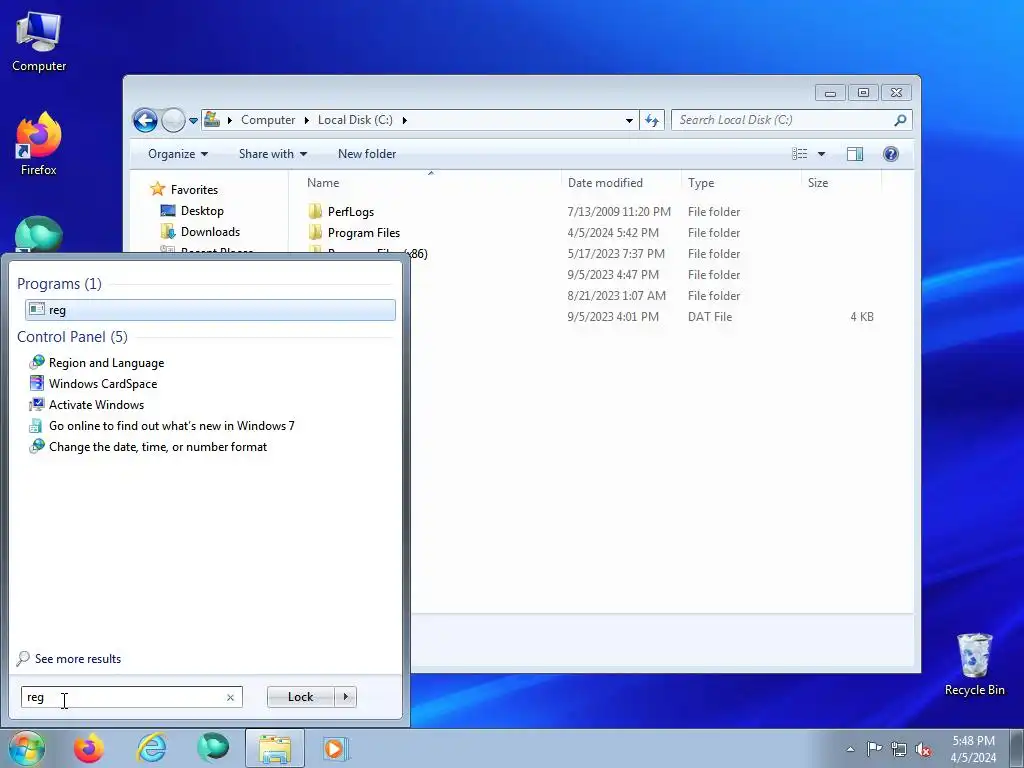Click the DAT File type cell
This screenshot has height=768, width=1024.
coord(710,317)
